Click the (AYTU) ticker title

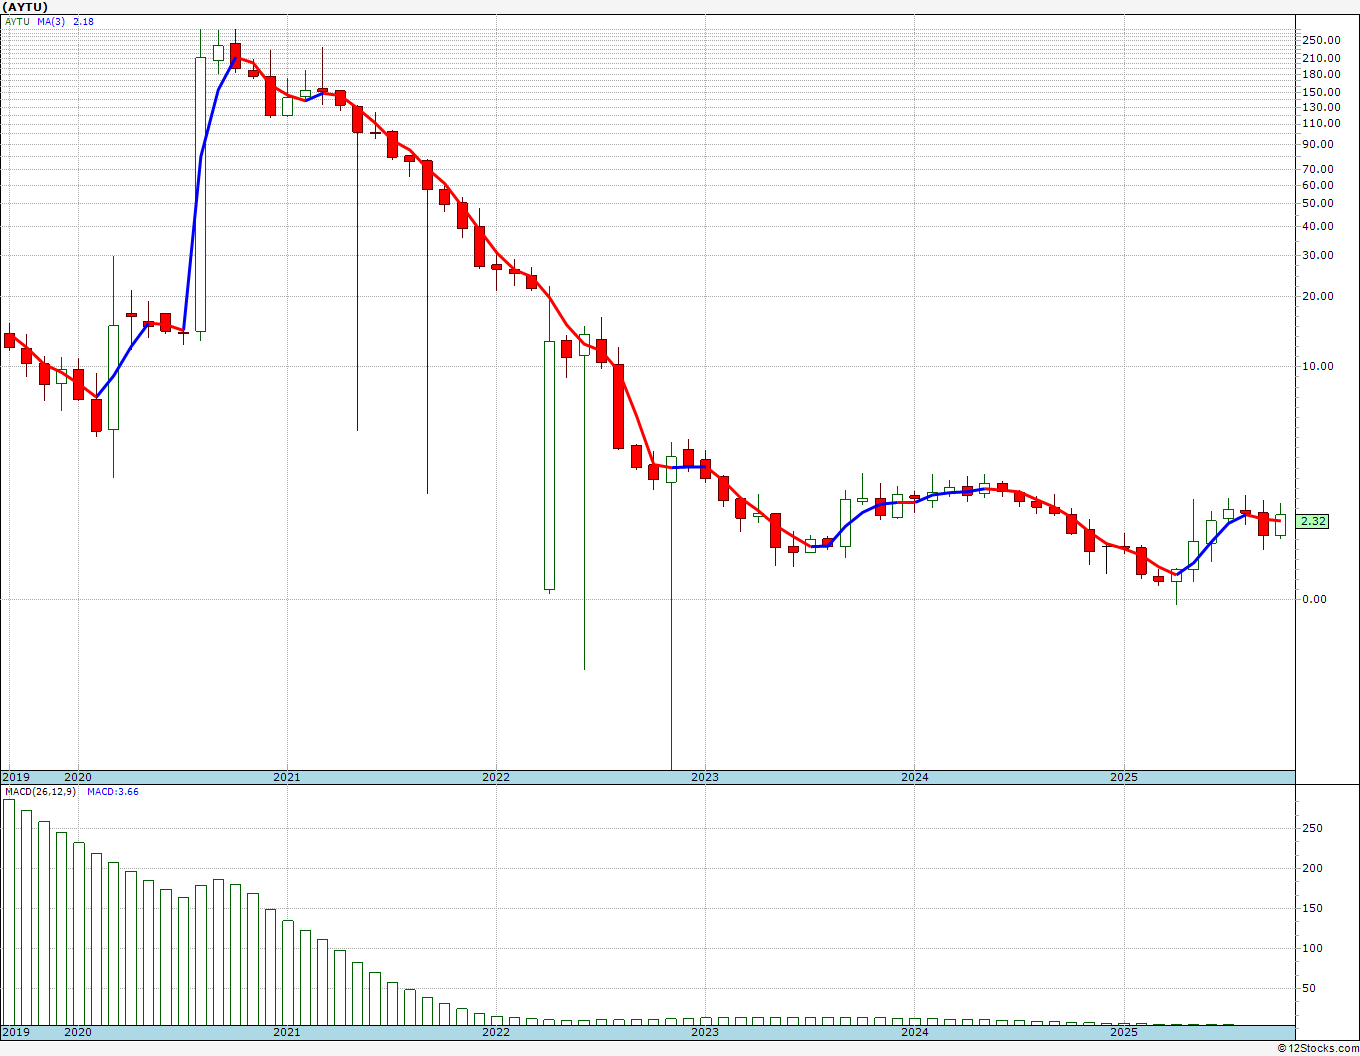click(25, 7)
